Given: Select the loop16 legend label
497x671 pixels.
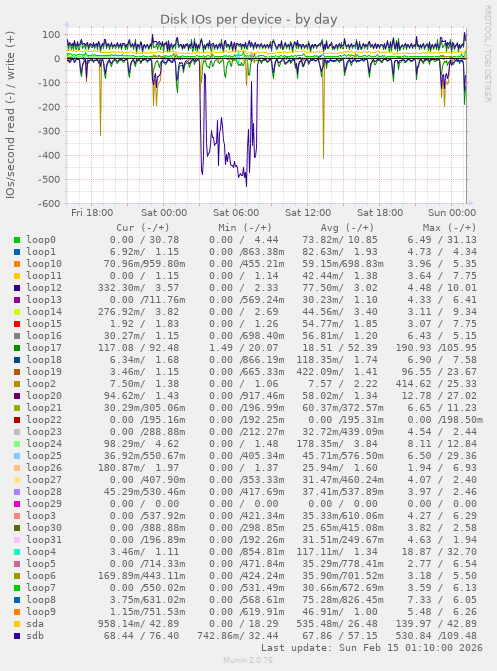Looking at the screenshot, I should 44,336.
